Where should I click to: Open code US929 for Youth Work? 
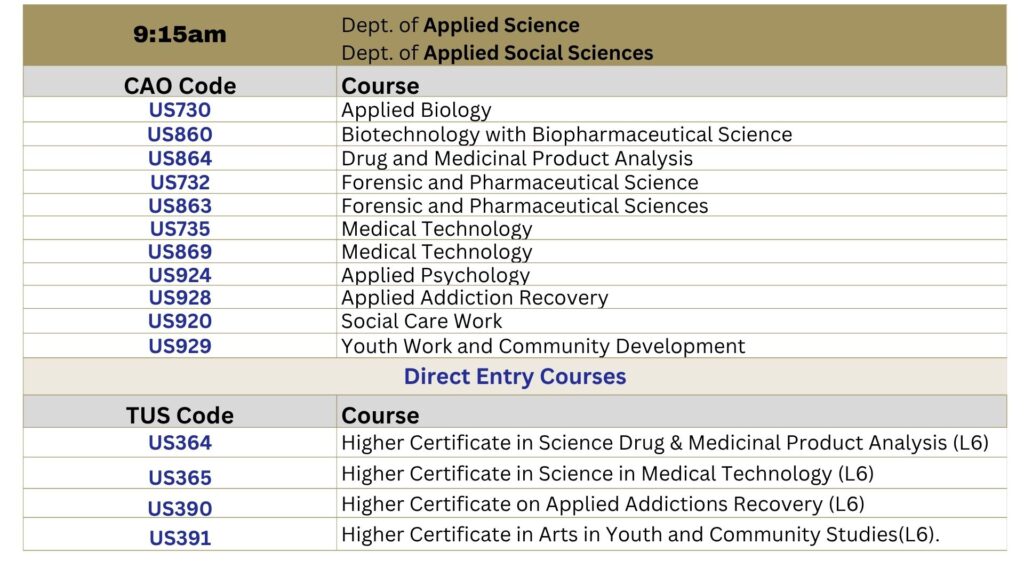(x=180, y=346)
